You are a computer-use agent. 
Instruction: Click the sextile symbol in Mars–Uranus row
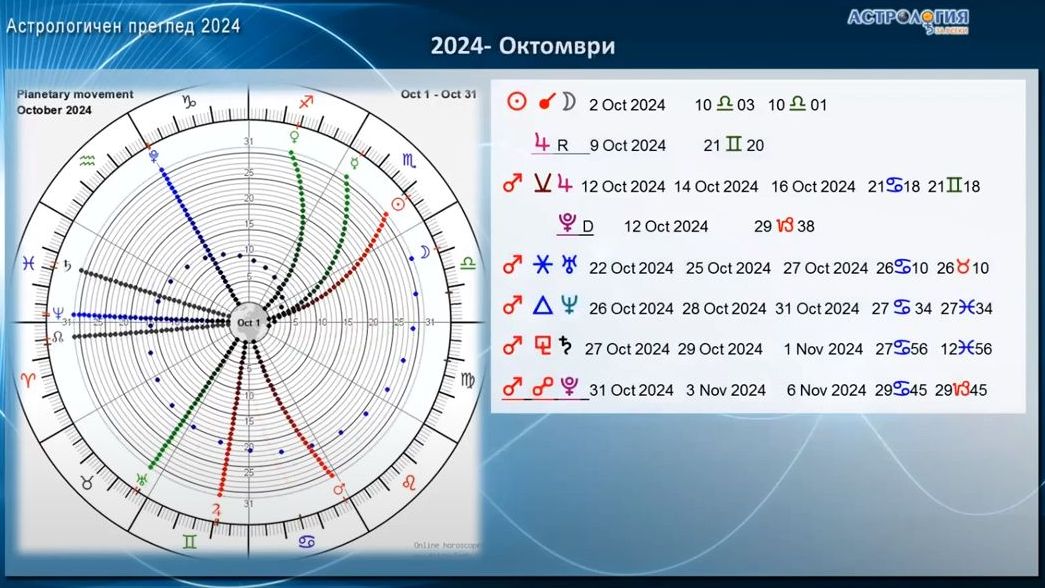coord(542,265)
